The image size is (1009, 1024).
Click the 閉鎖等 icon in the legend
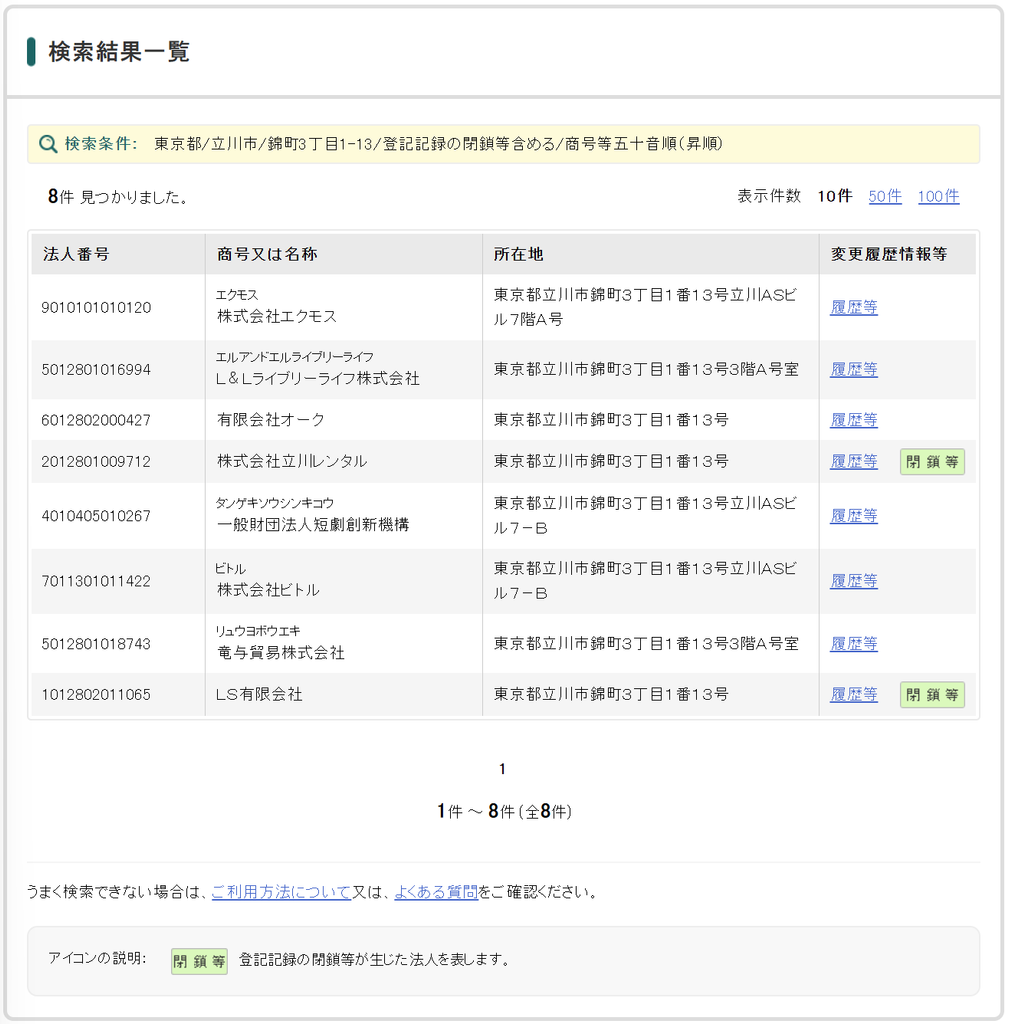coord(199,961)
